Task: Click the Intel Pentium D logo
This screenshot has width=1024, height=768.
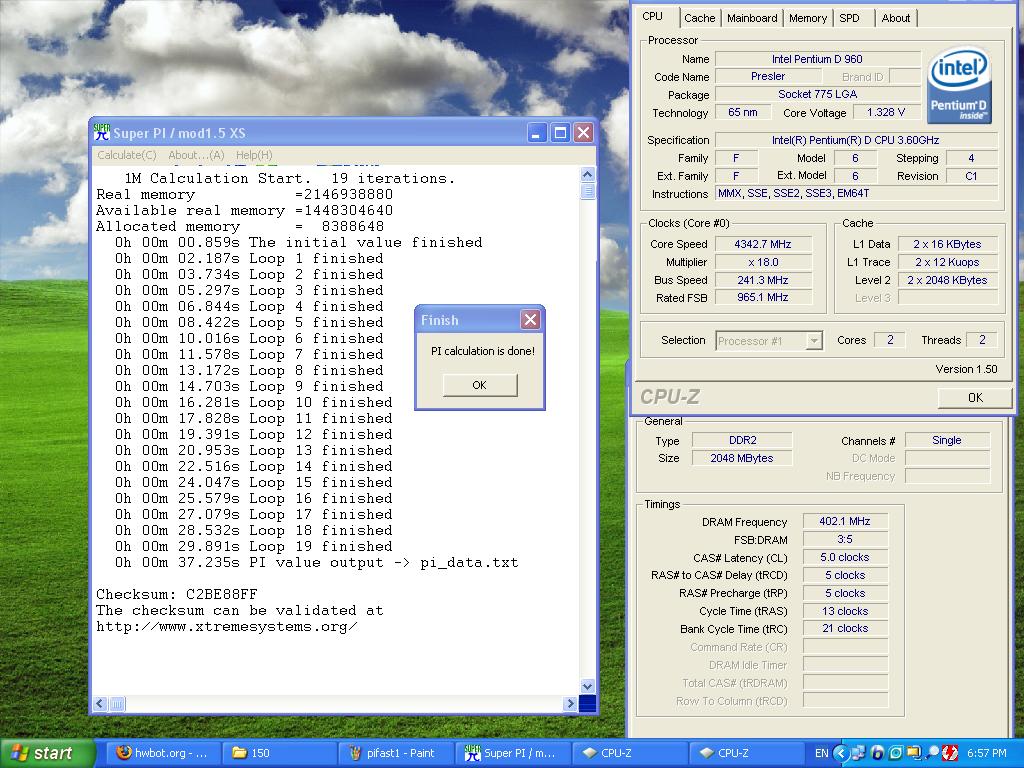Action: pos(959,85)
